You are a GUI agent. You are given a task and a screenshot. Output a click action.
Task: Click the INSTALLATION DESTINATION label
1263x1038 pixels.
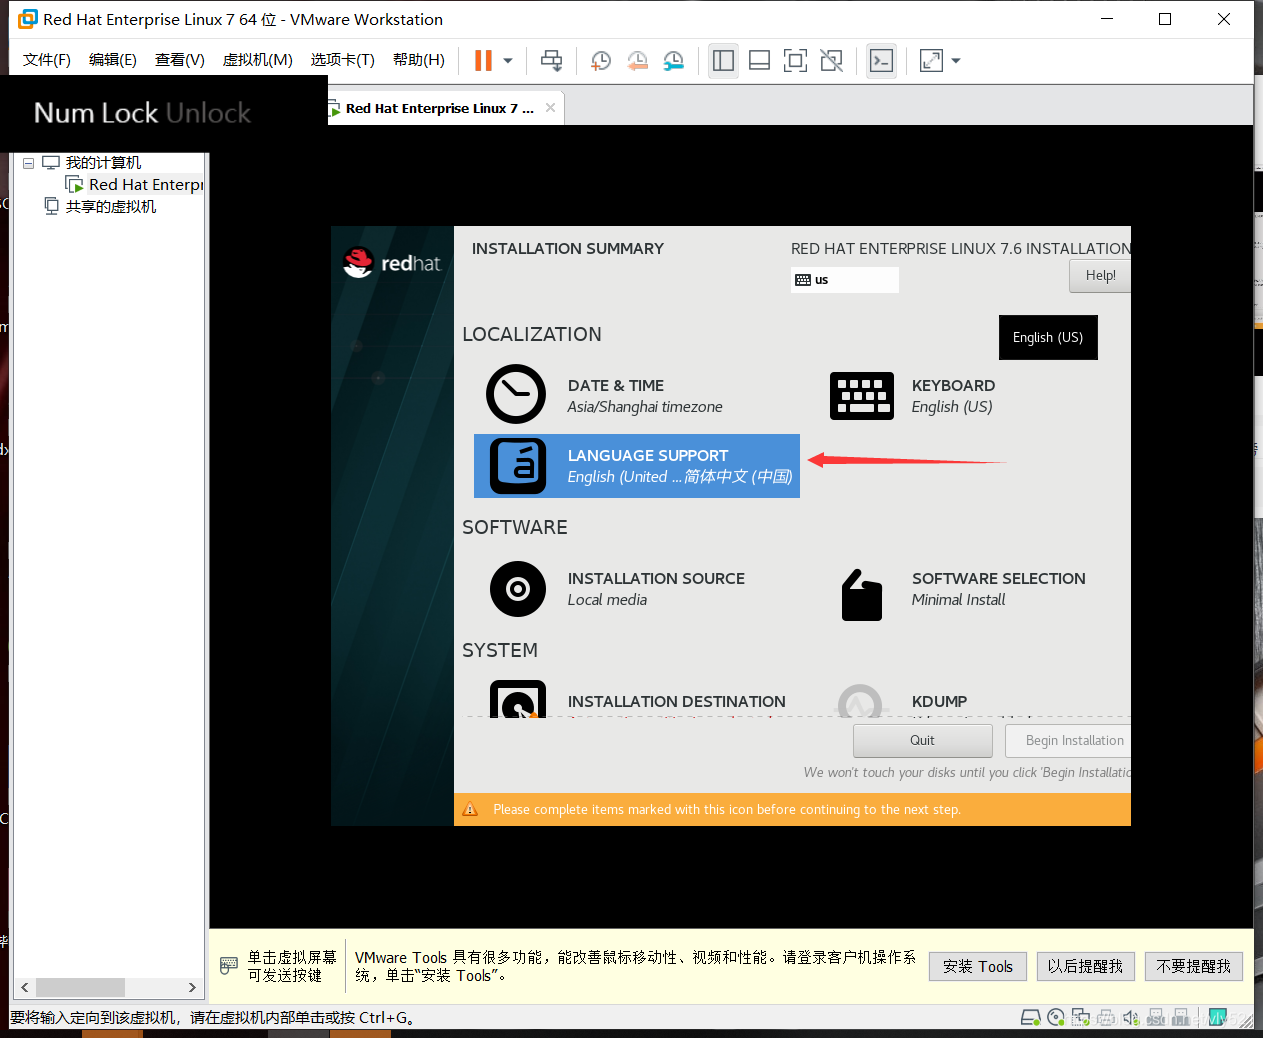[x=677, y=701]
